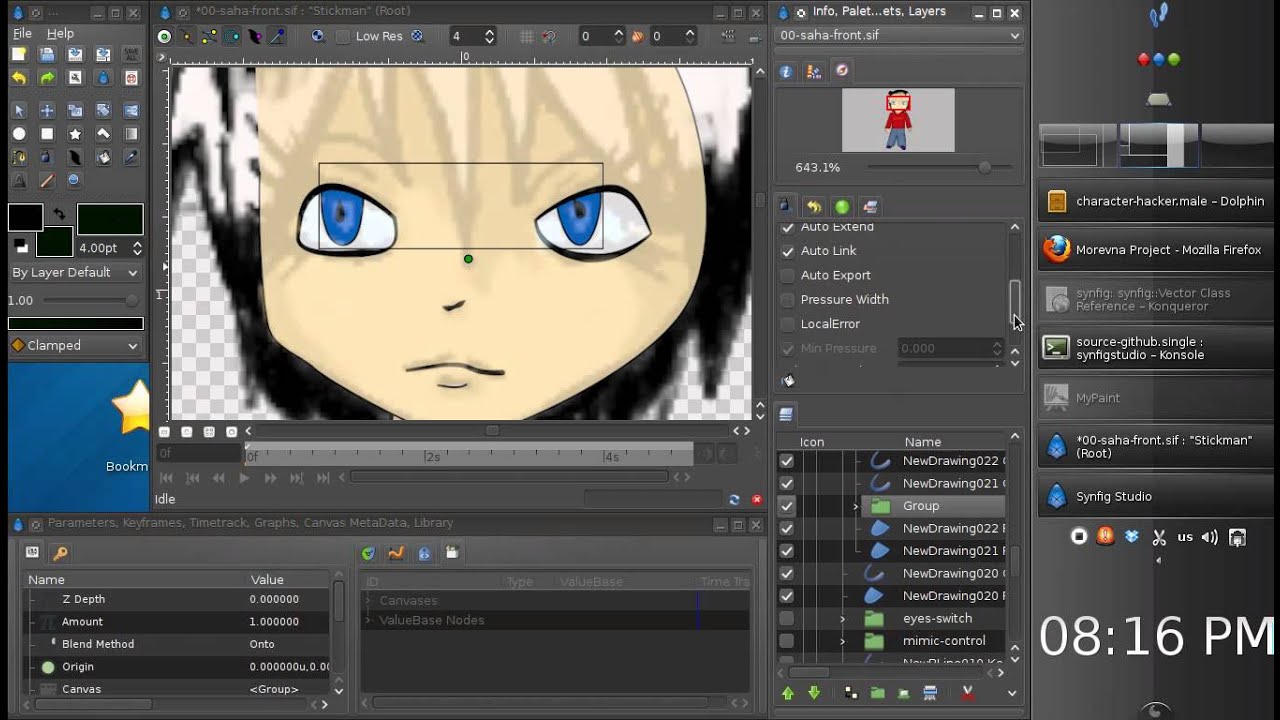Click the navigator character thumbnail

coord(898,120)
